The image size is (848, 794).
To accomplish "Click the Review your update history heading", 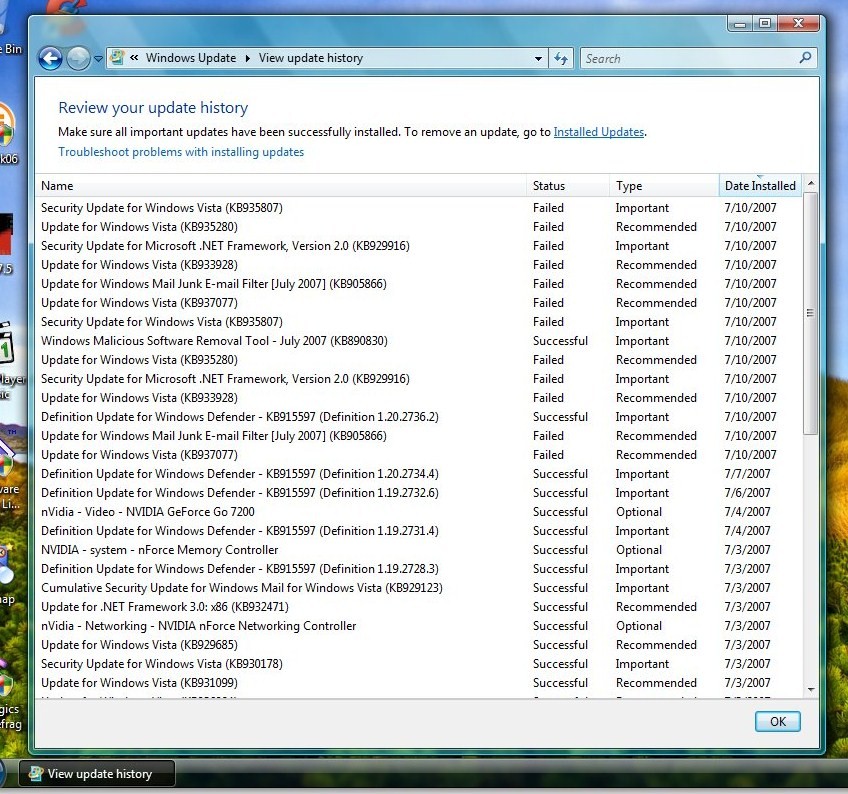I will [x=153, y=108].
